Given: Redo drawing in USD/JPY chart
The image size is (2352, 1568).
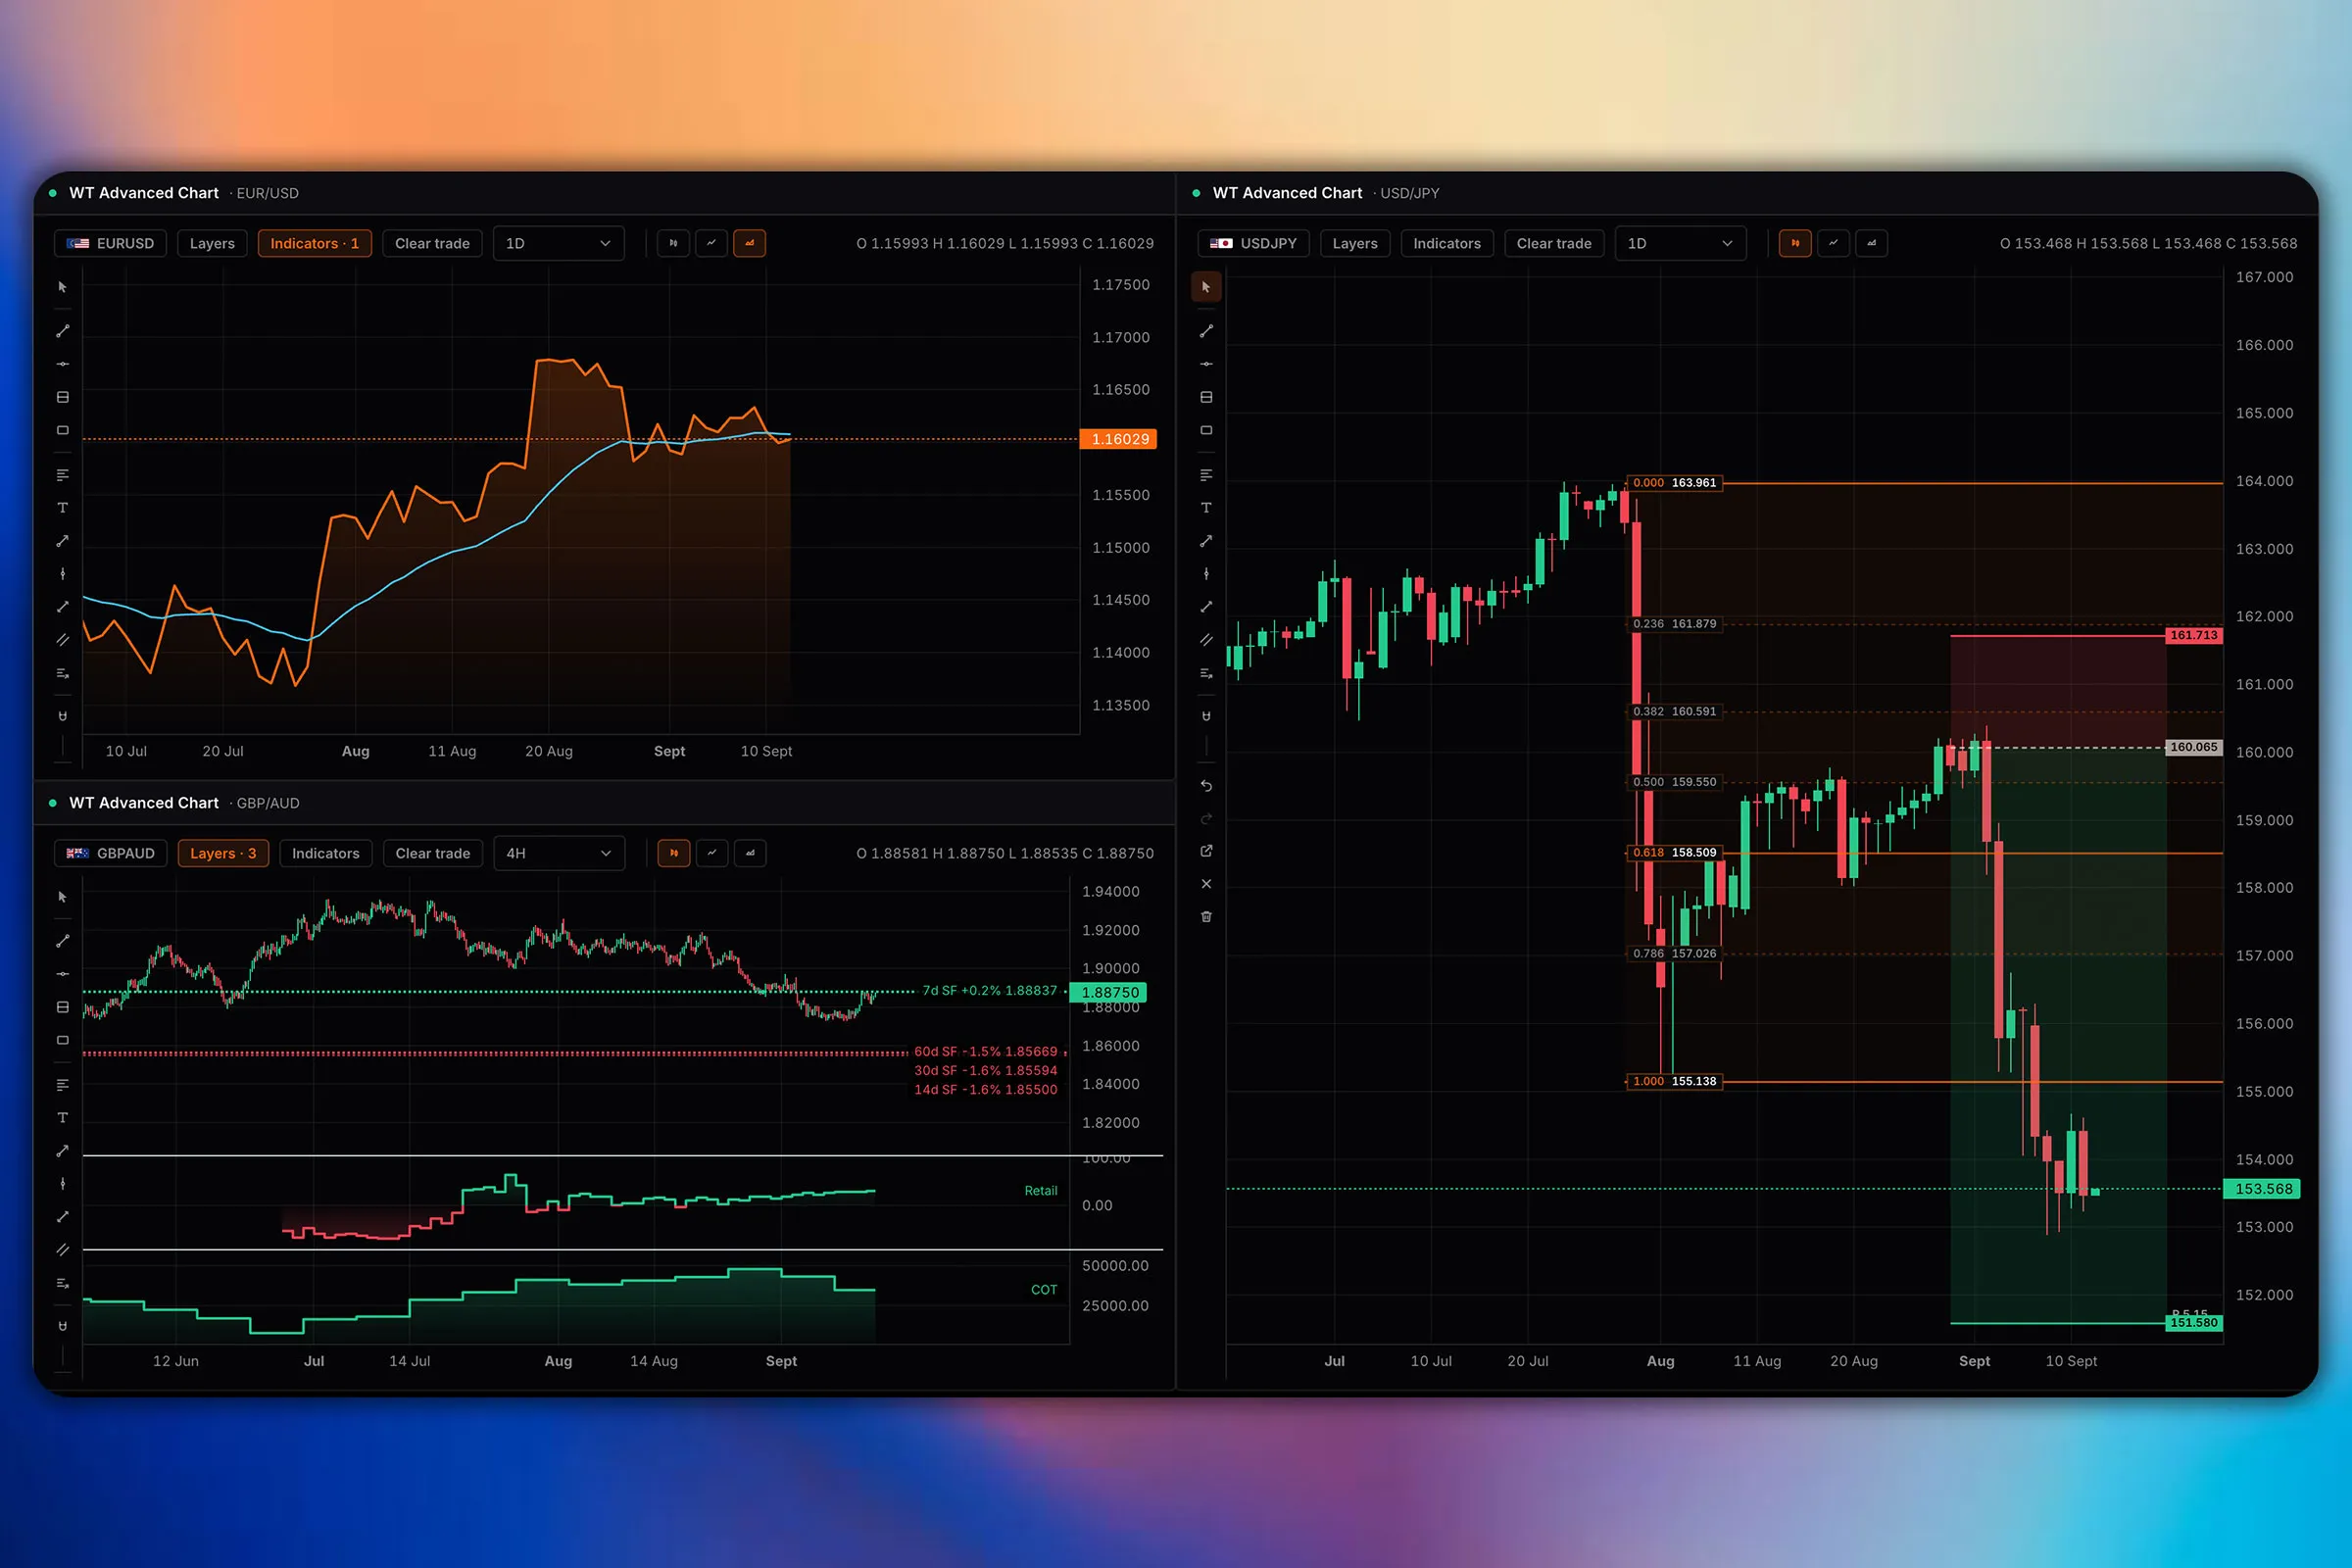Looking at the screenshot, I should pyautogui.click(x=1206, y=819).
